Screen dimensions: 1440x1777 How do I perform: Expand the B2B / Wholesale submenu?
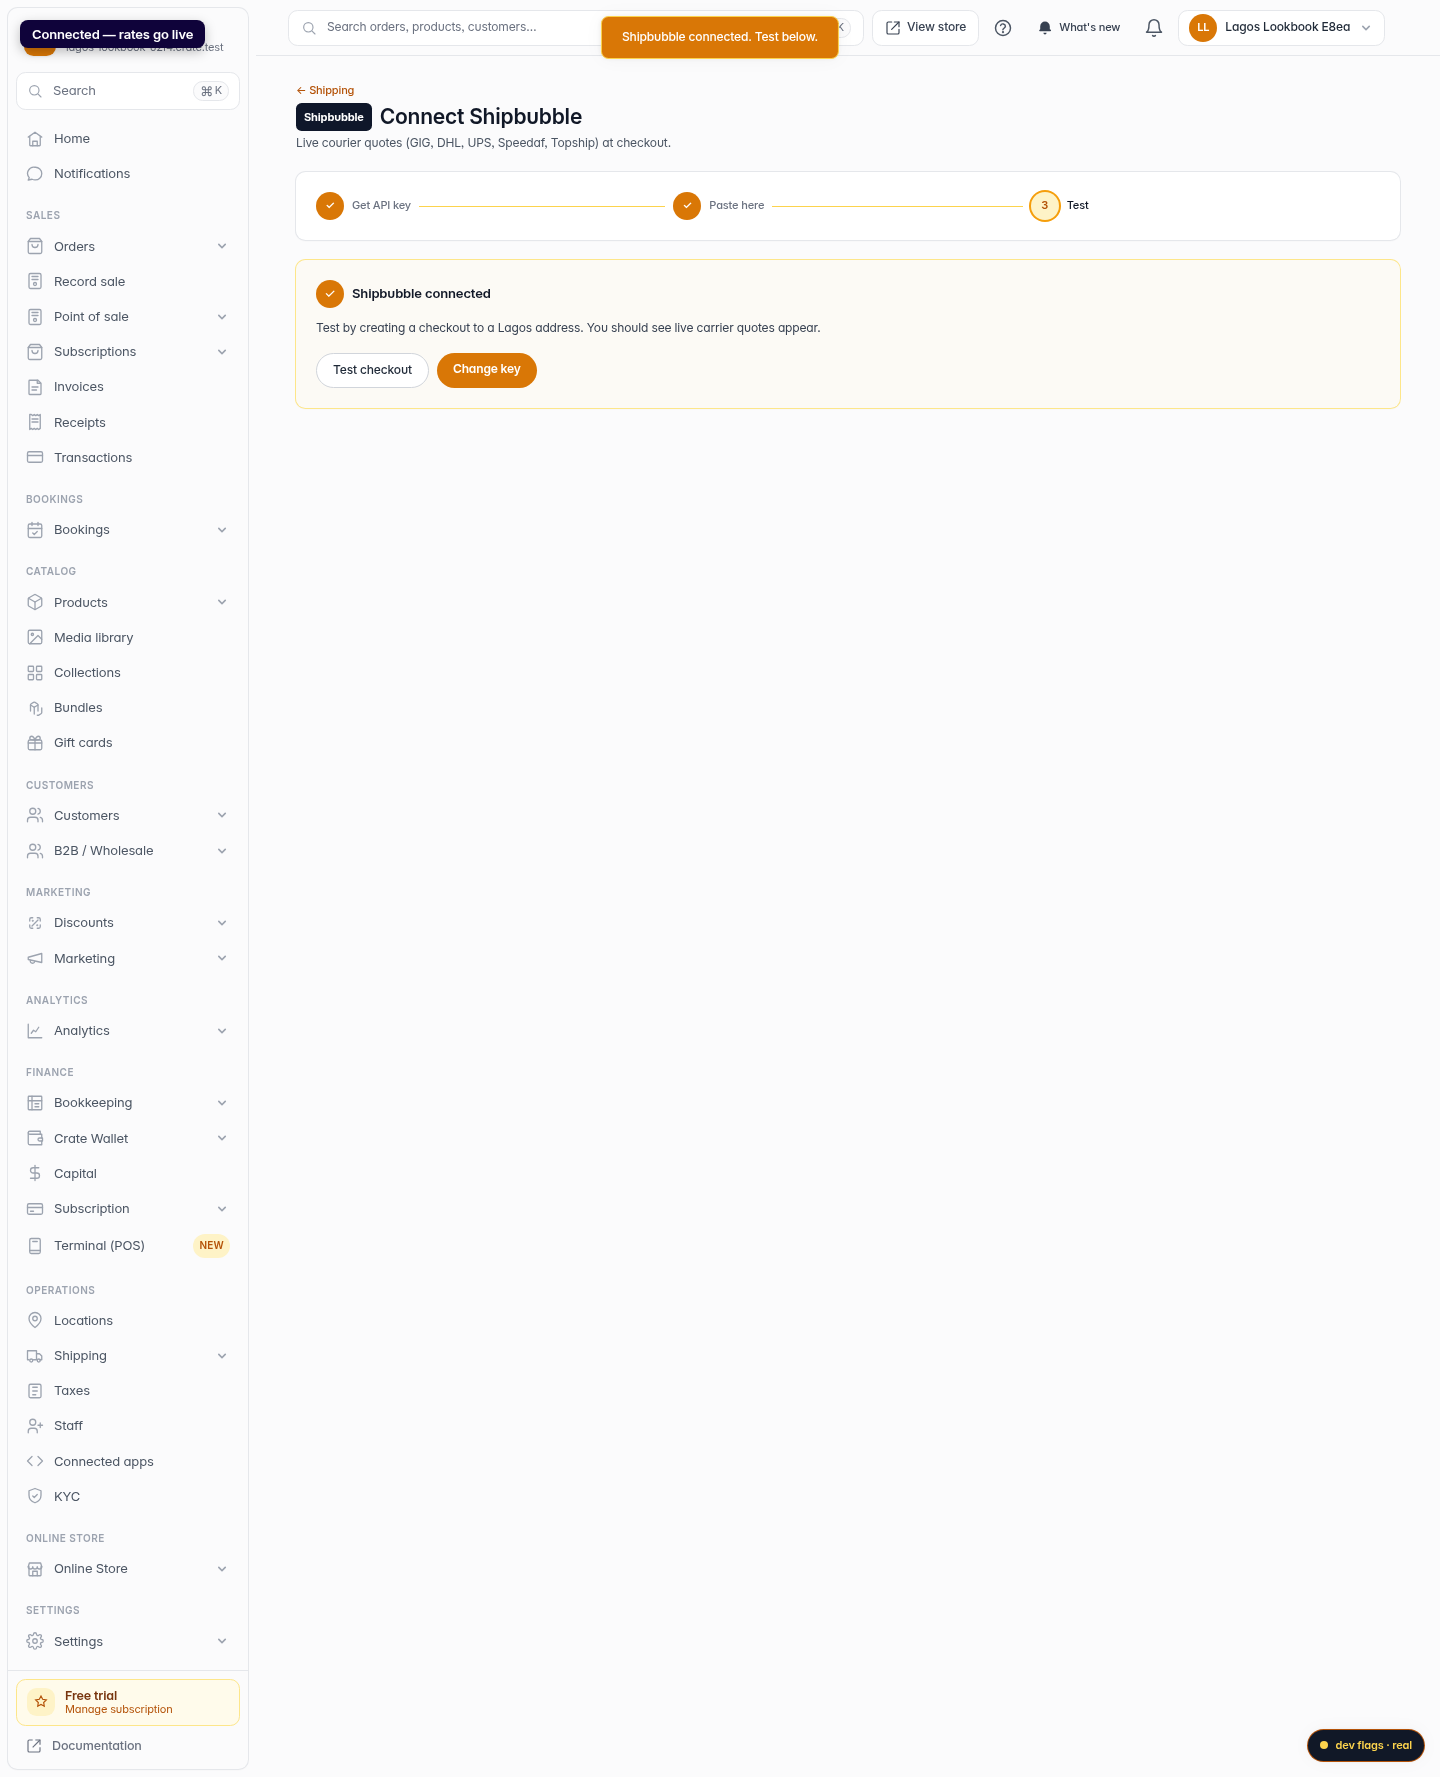[222, 851]
